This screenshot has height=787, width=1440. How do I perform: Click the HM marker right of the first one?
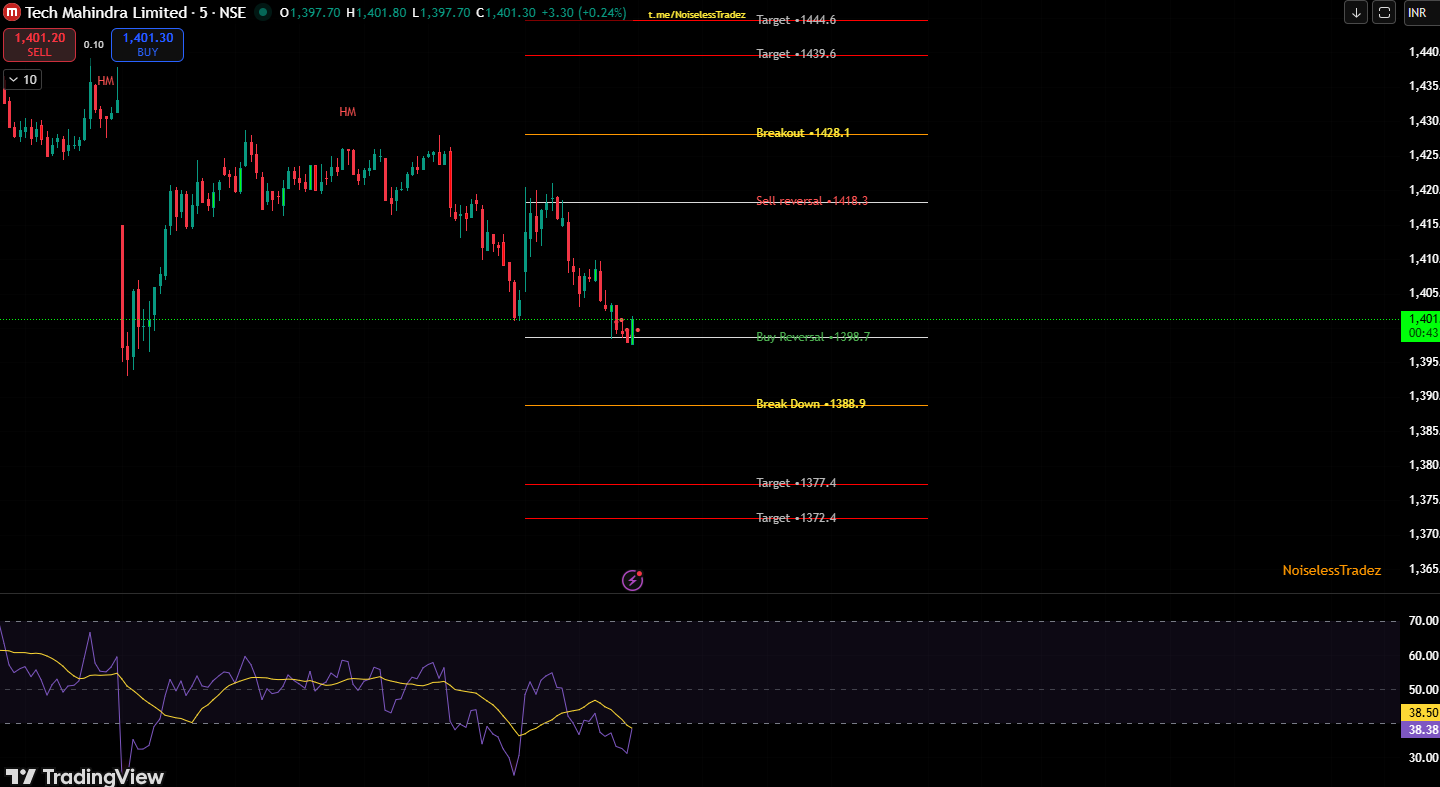[347, 112]
